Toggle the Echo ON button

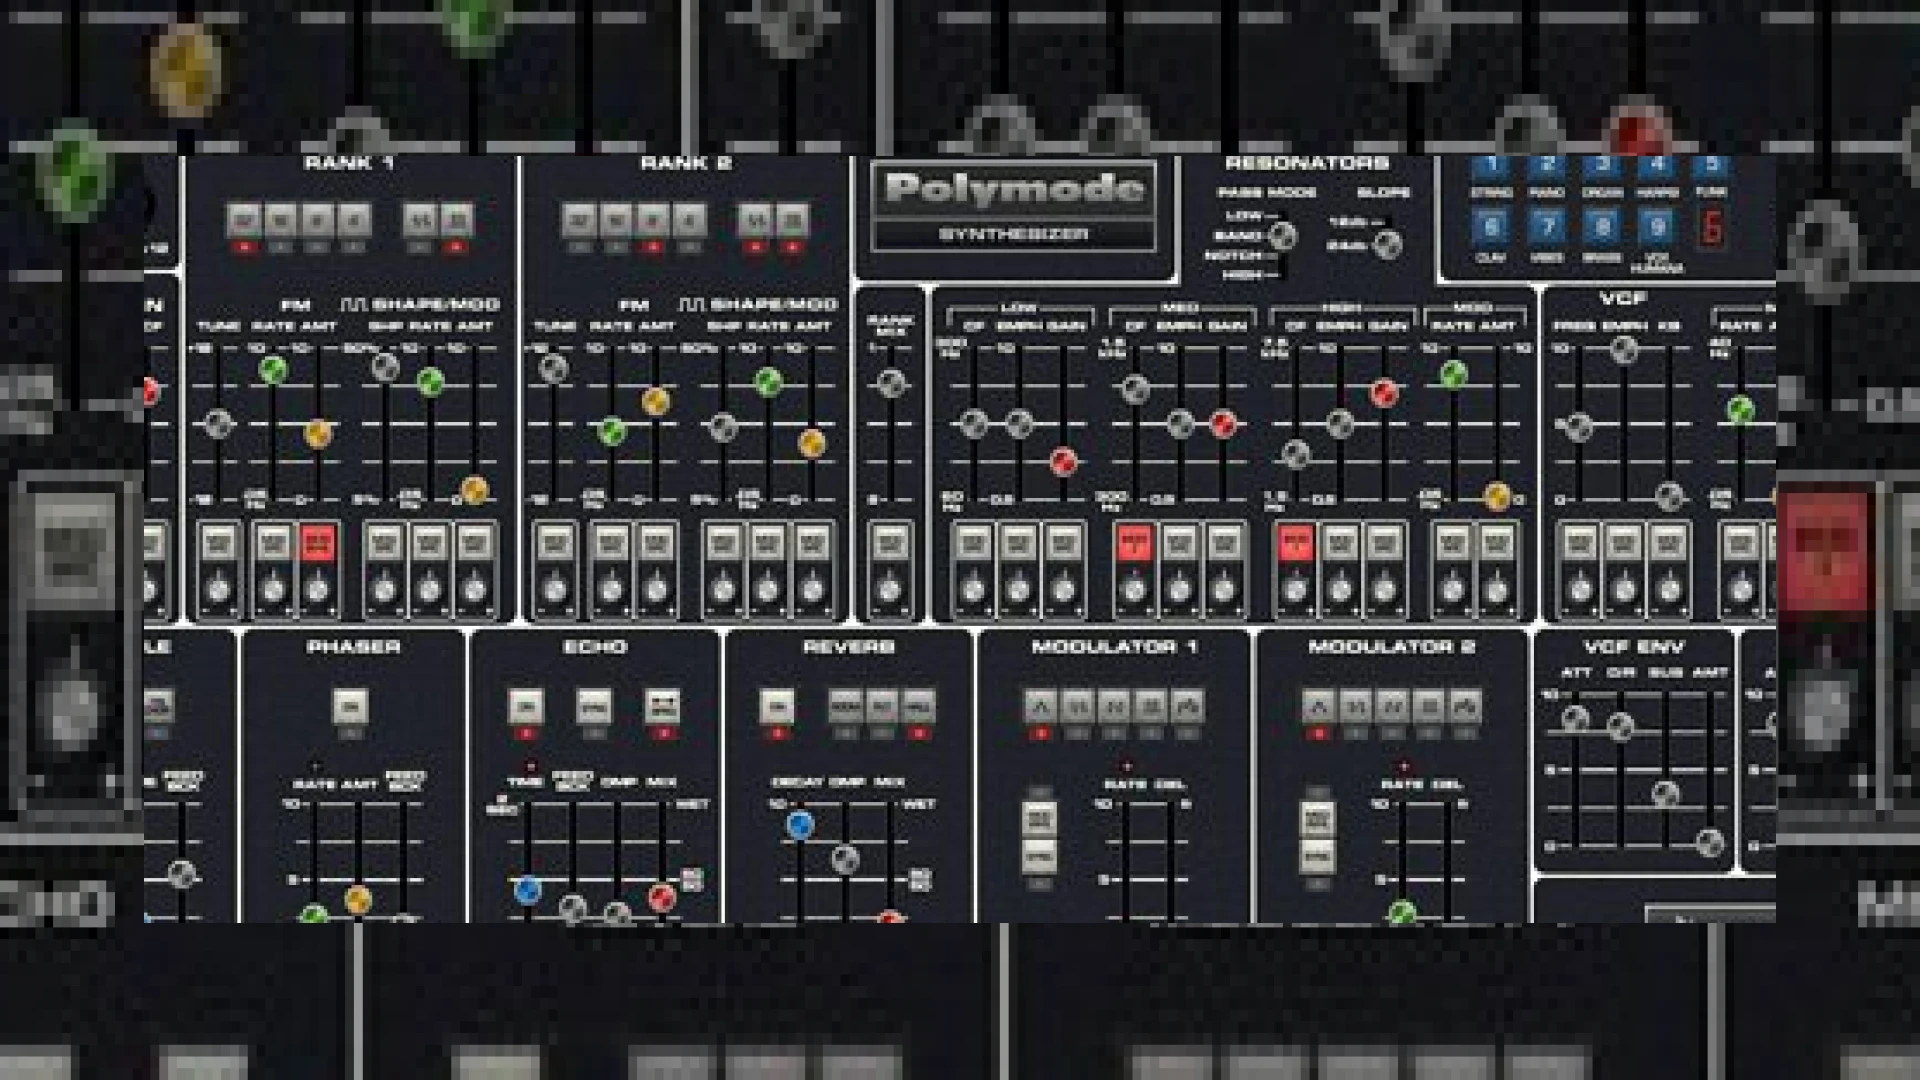pos(526,706)
